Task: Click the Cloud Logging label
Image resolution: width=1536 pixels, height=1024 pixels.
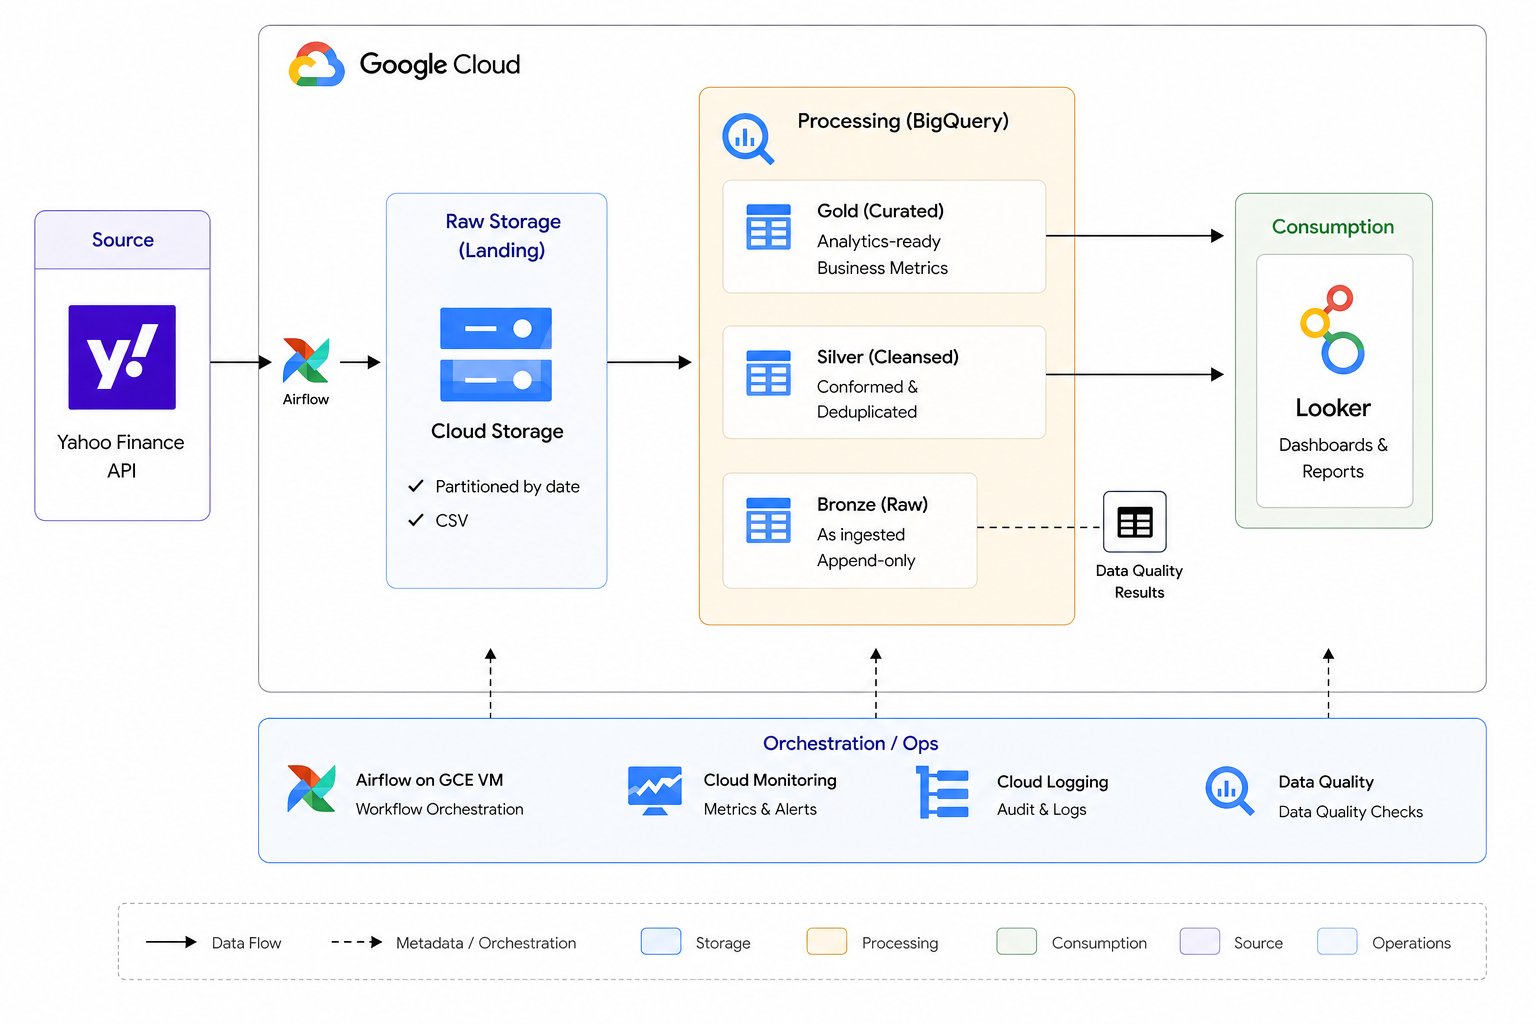Action: (x=1052, y=782)
